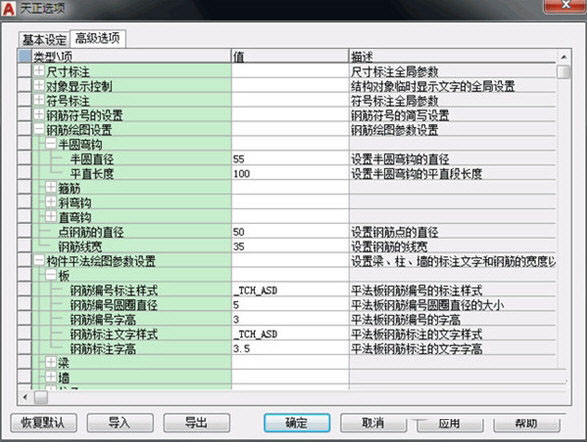The height and width of the screenshot is (442, 587).
Task: Close the 天正选项 dialog
Action: [x=565, y=5]
